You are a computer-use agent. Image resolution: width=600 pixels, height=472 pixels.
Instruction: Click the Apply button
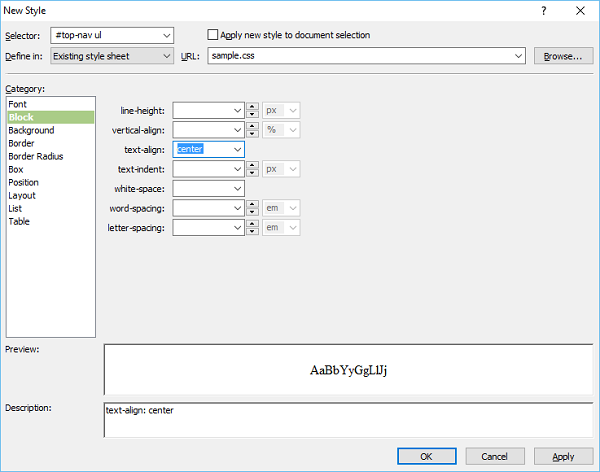click(x=563, y=456)
